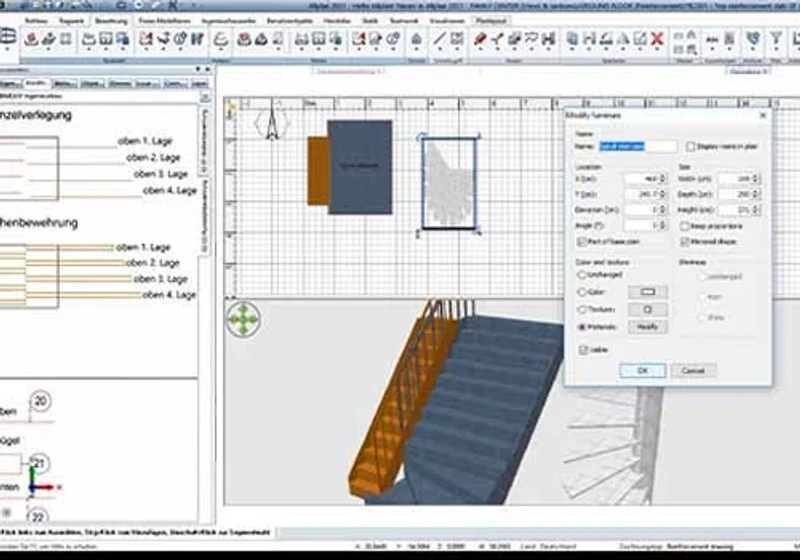Click the opposing arrows ribbon icon
Screen dimensions: 800x560
click(712, 38)
